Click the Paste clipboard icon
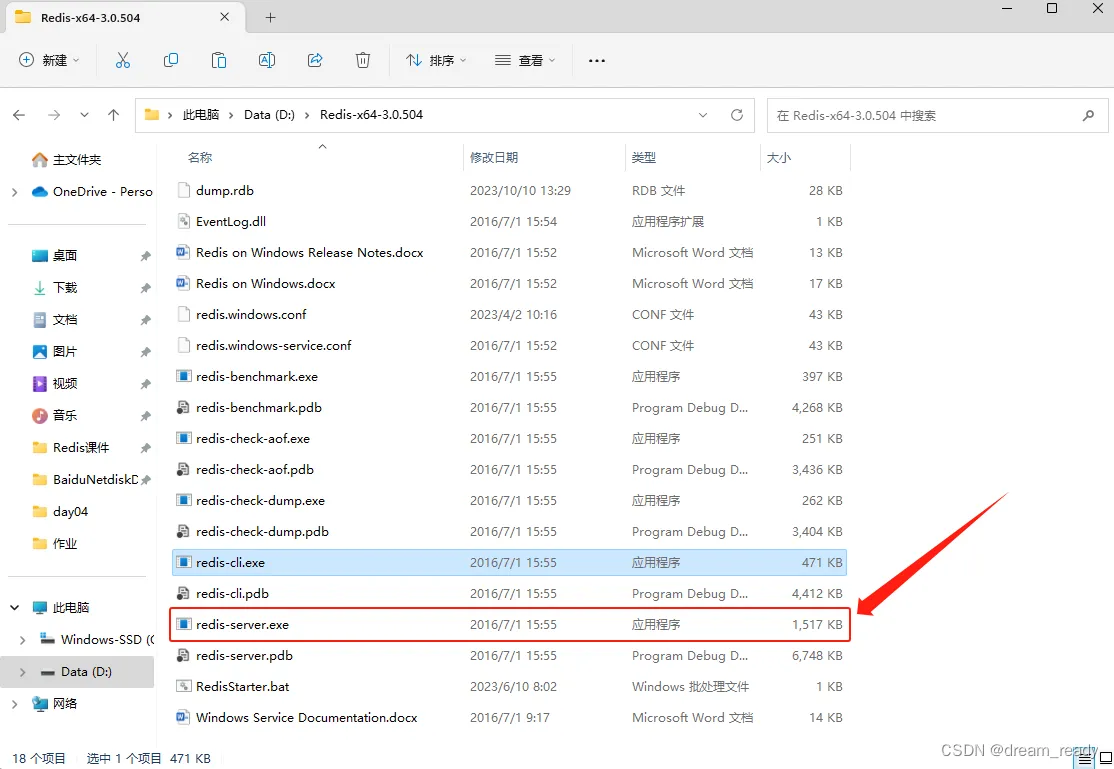 [x=219, y=60]
